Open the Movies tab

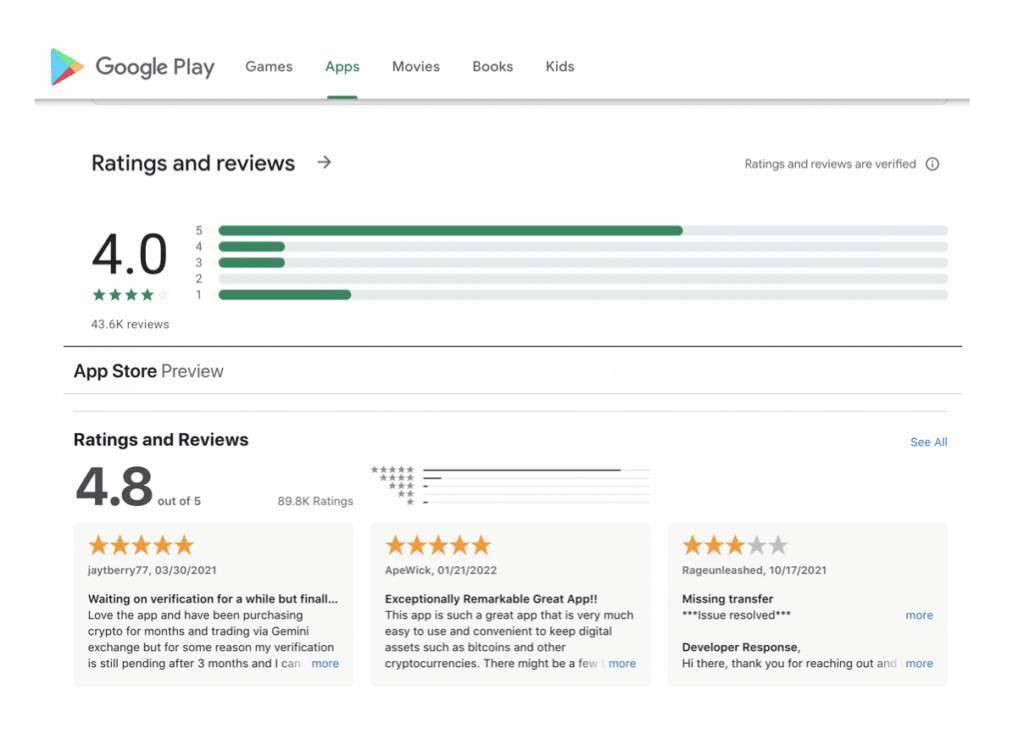[416, 67]
